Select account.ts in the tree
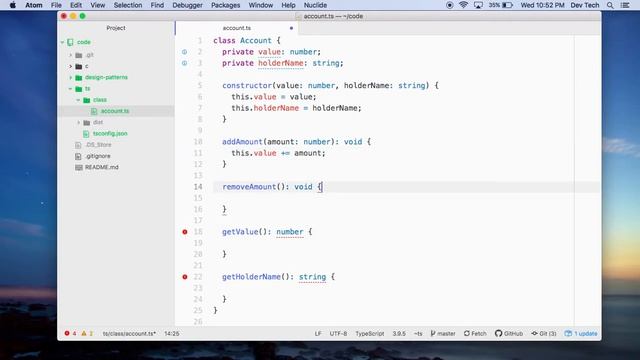This screenshot has height=360, width=640. click(115, 111)
